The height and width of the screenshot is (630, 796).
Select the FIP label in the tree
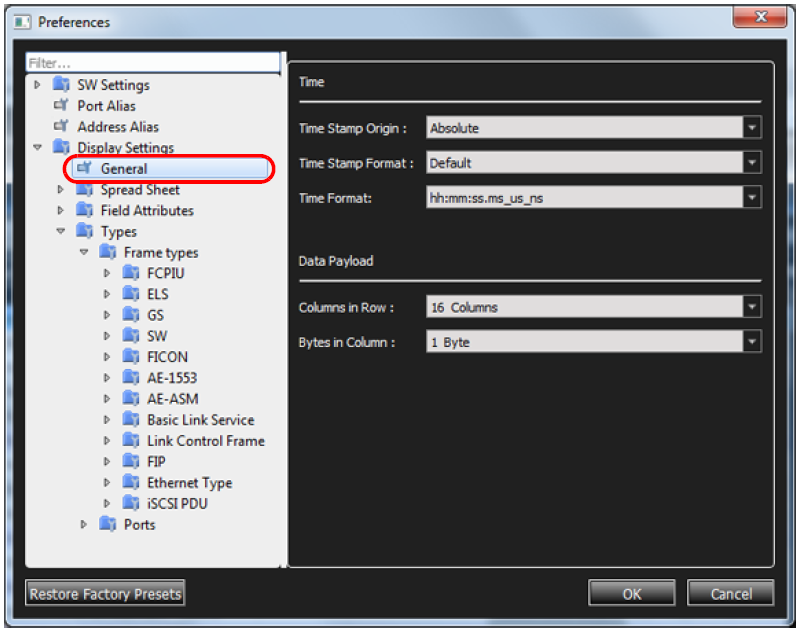tap(156, 461)
